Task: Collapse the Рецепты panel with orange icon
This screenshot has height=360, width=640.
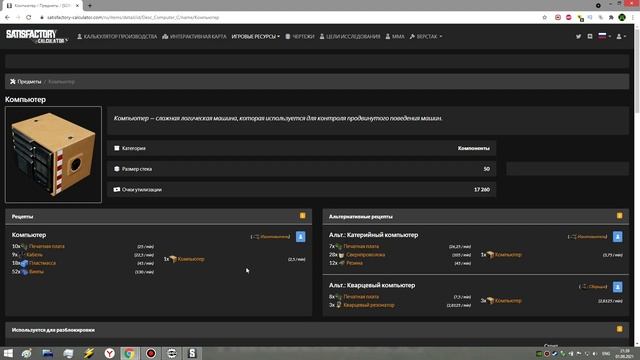Action: (302, 216)
